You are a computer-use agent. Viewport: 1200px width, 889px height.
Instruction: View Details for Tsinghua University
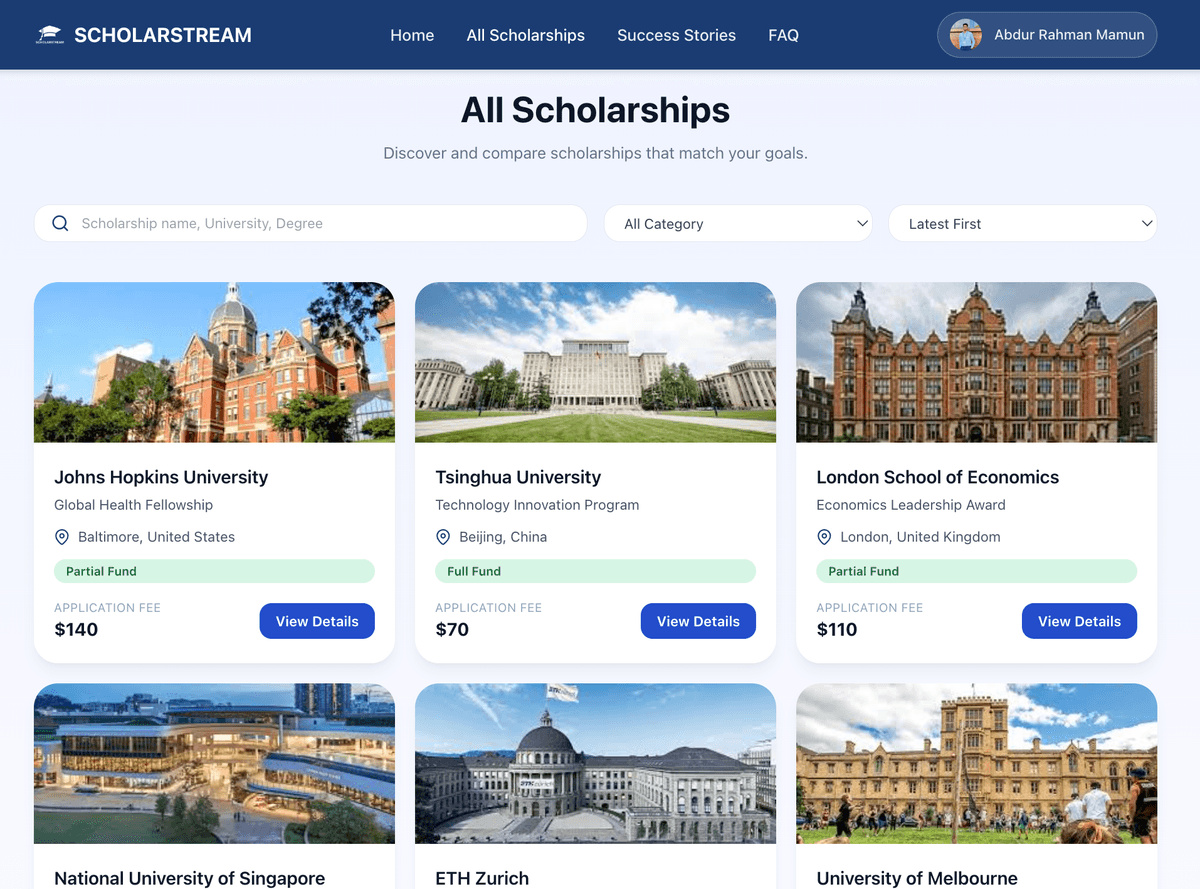tap(698, 621)
